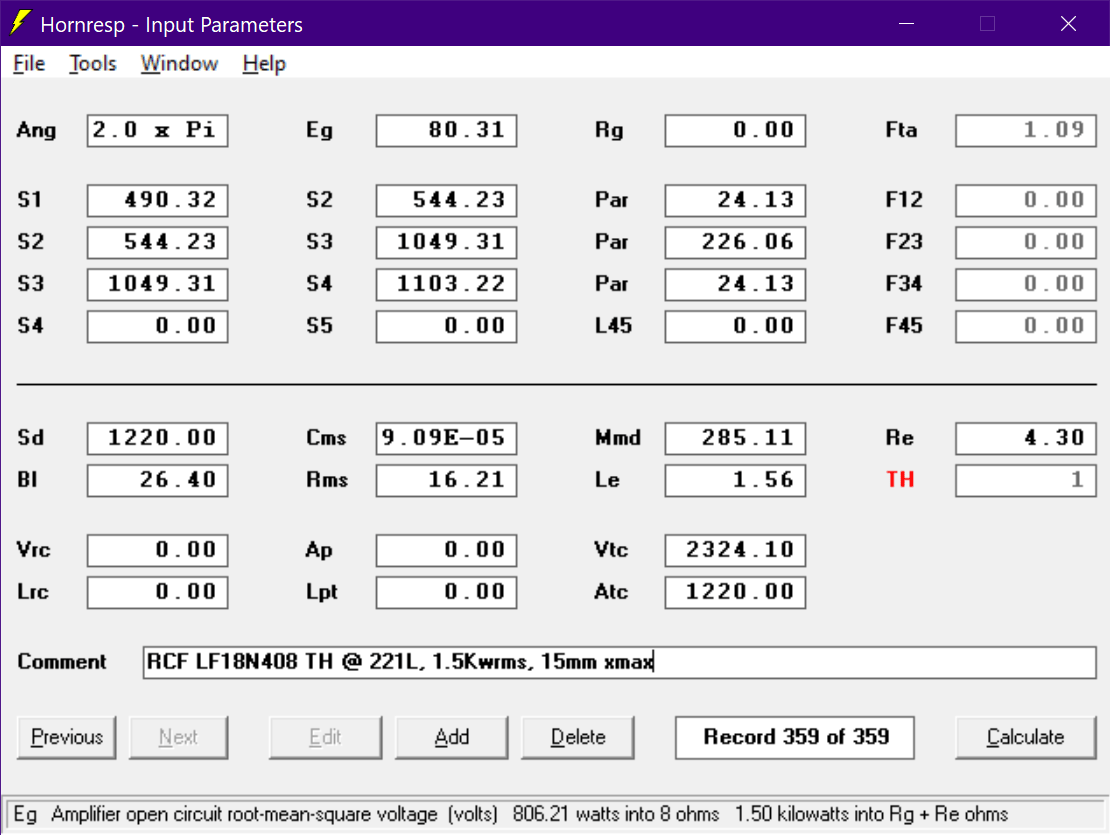Click the Lrc input field
This screenshot has width=1110, height=835.
pyautogui.click(x=158, y=592)
